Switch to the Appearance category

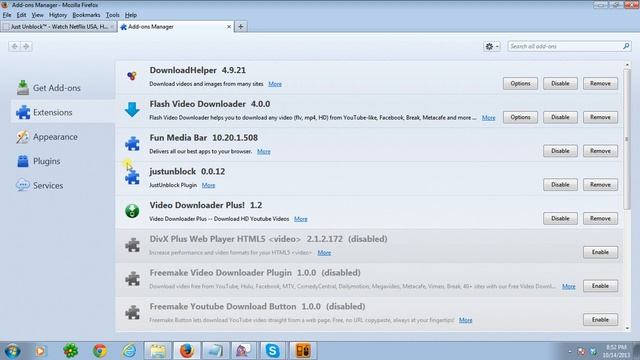point(62,137)
